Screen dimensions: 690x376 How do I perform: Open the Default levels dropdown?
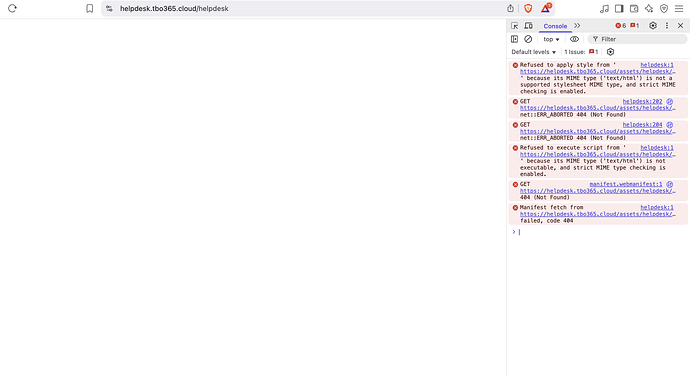tap(534, 52)
